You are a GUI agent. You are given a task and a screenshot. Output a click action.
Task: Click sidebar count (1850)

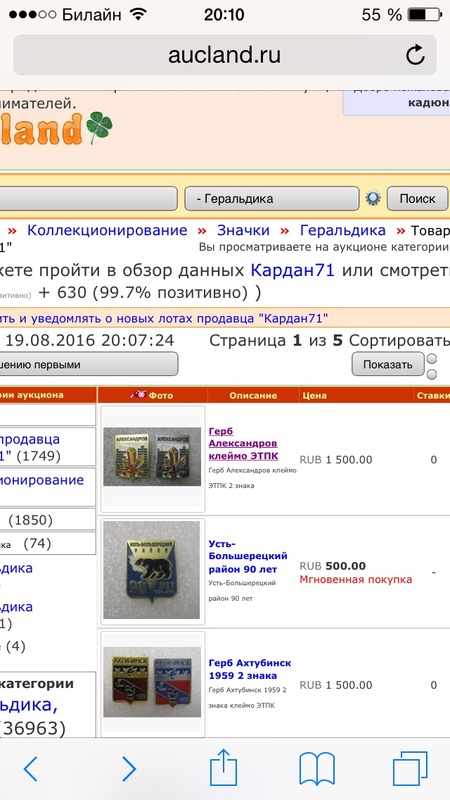coord(30,520)
